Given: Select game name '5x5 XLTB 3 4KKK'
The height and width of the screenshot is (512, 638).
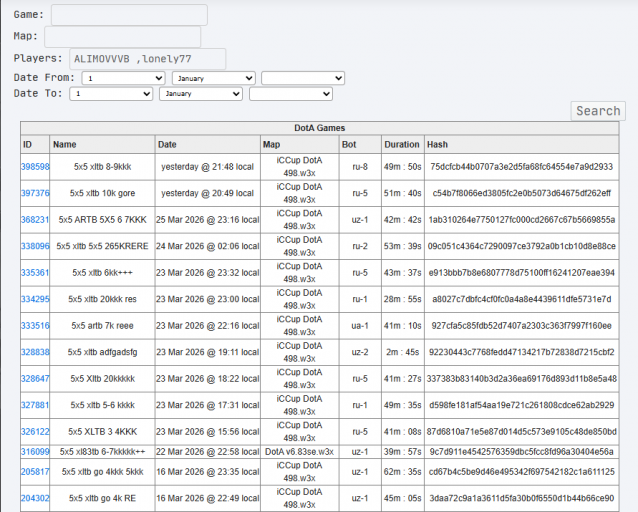Looking at the screenshot, I should [x=103, y=431].
